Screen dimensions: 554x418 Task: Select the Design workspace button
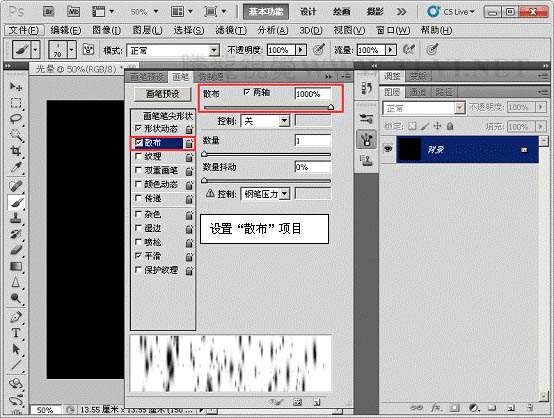307,12
